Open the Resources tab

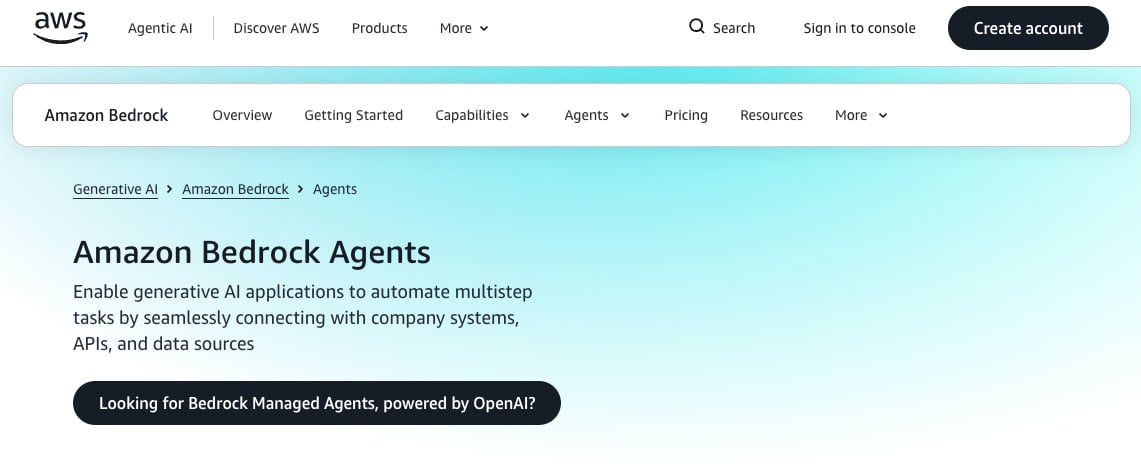tap(771, 115)
